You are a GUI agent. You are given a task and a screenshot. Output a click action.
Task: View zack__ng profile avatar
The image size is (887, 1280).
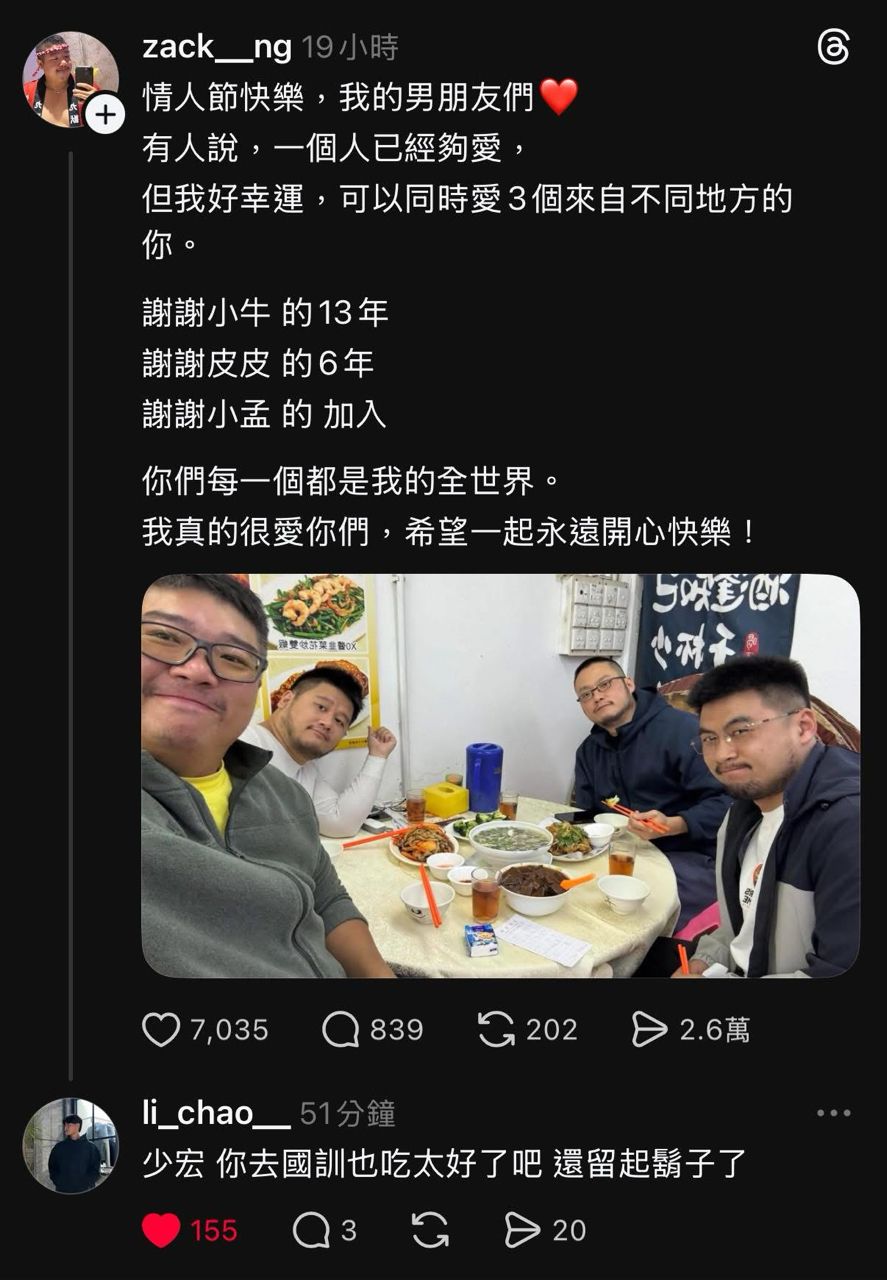[x=70, y=79]
